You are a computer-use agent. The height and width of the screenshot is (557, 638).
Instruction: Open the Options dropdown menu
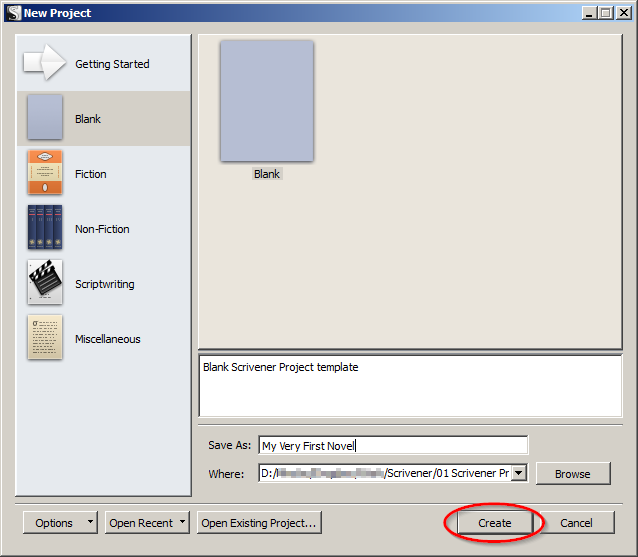91,523
